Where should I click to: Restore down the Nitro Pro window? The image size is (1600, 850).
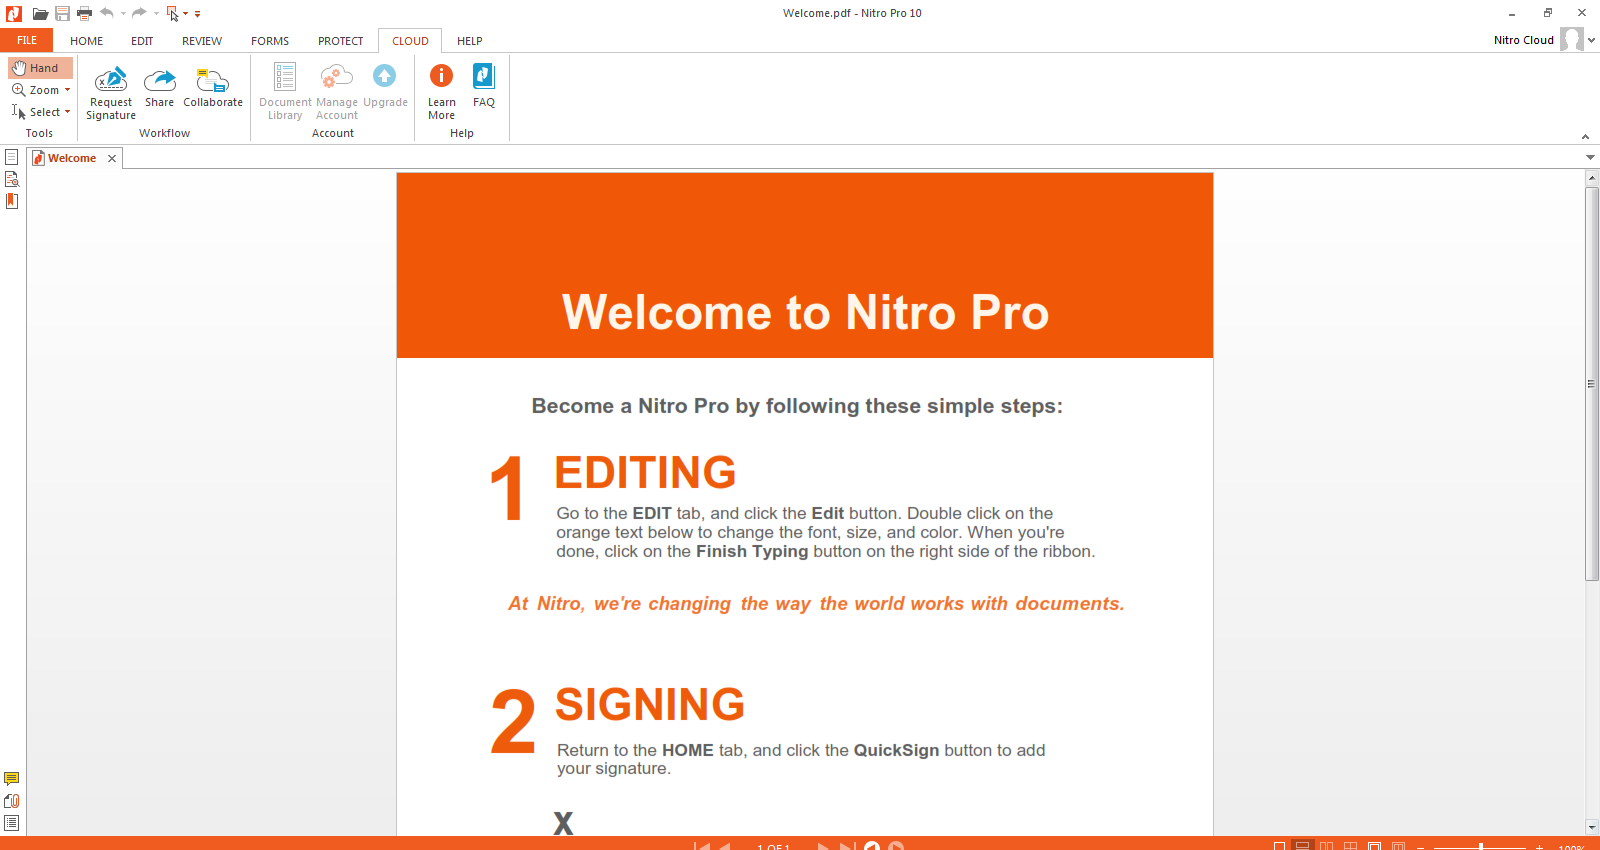point(1547,13)
